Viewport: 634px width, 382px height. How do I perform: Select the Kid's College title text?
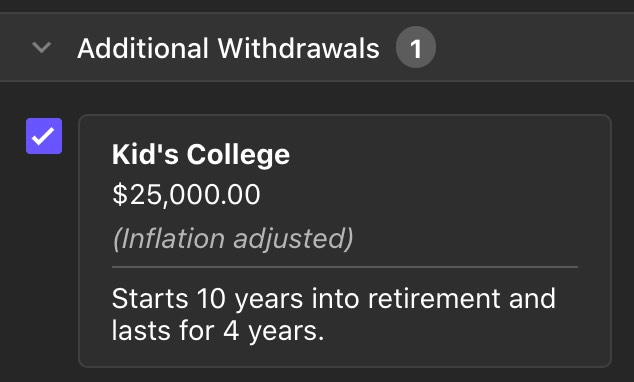point(201,154)
